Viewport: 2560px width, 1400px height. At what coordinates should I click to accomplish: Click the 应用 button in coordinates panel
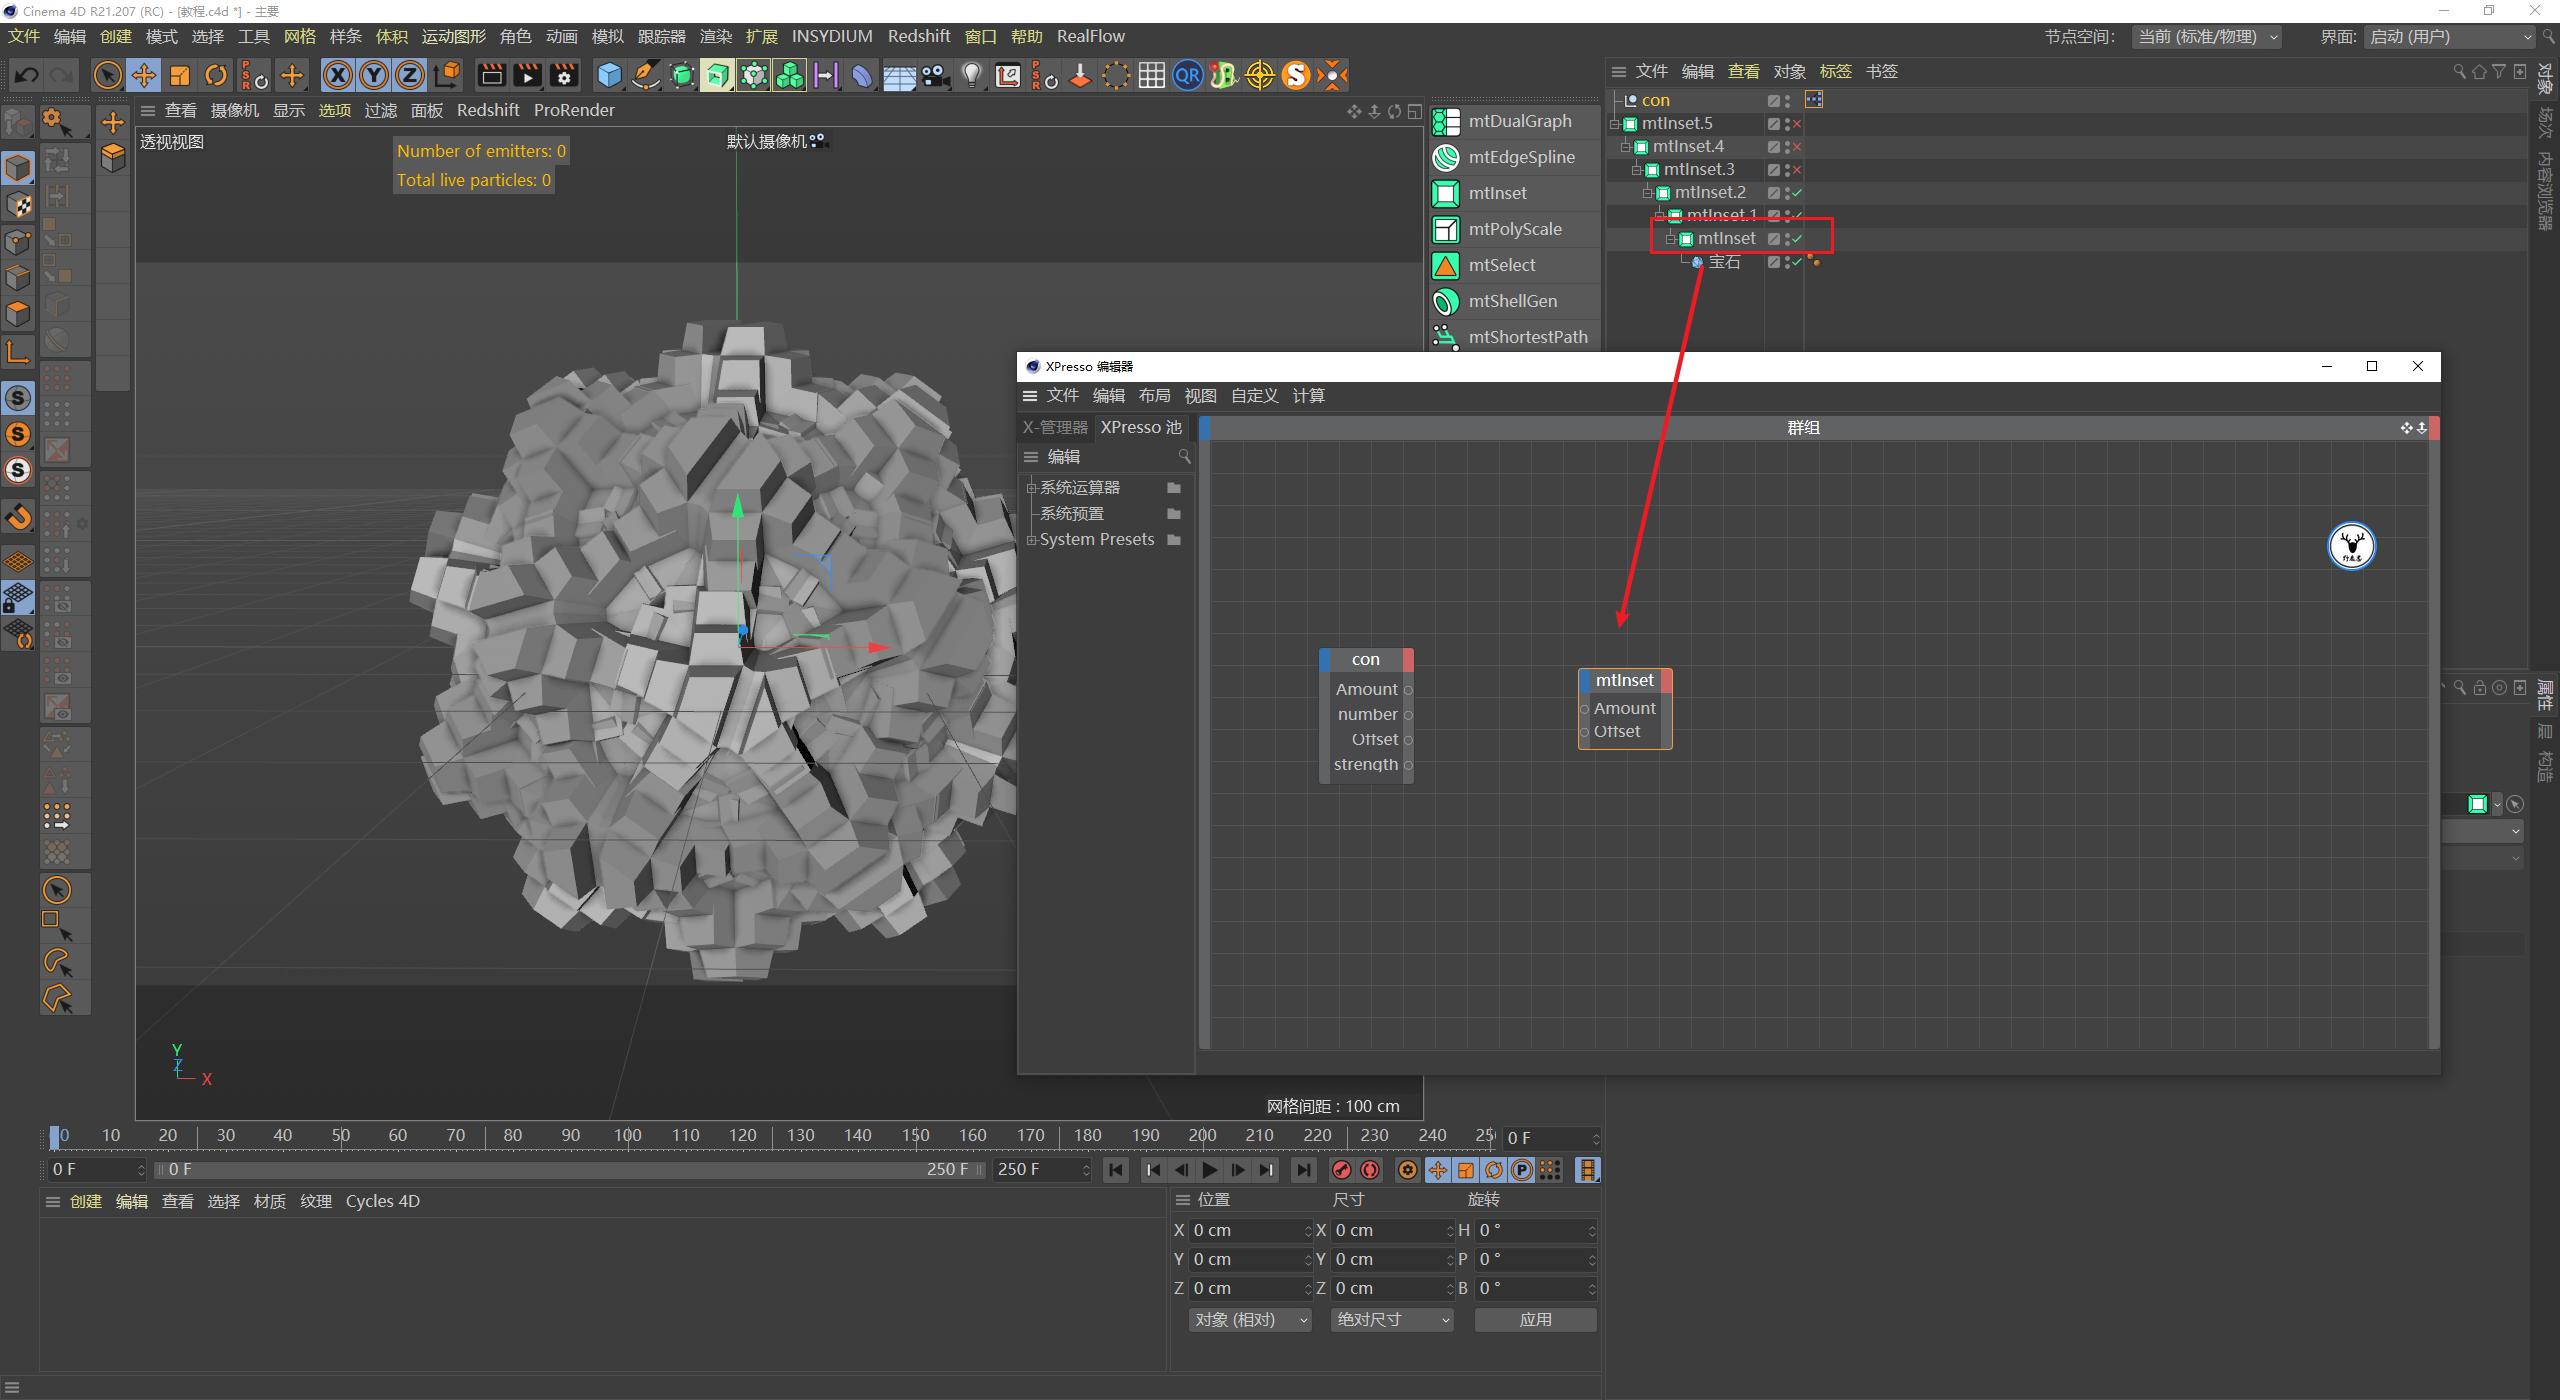tap(1535, 1319)
